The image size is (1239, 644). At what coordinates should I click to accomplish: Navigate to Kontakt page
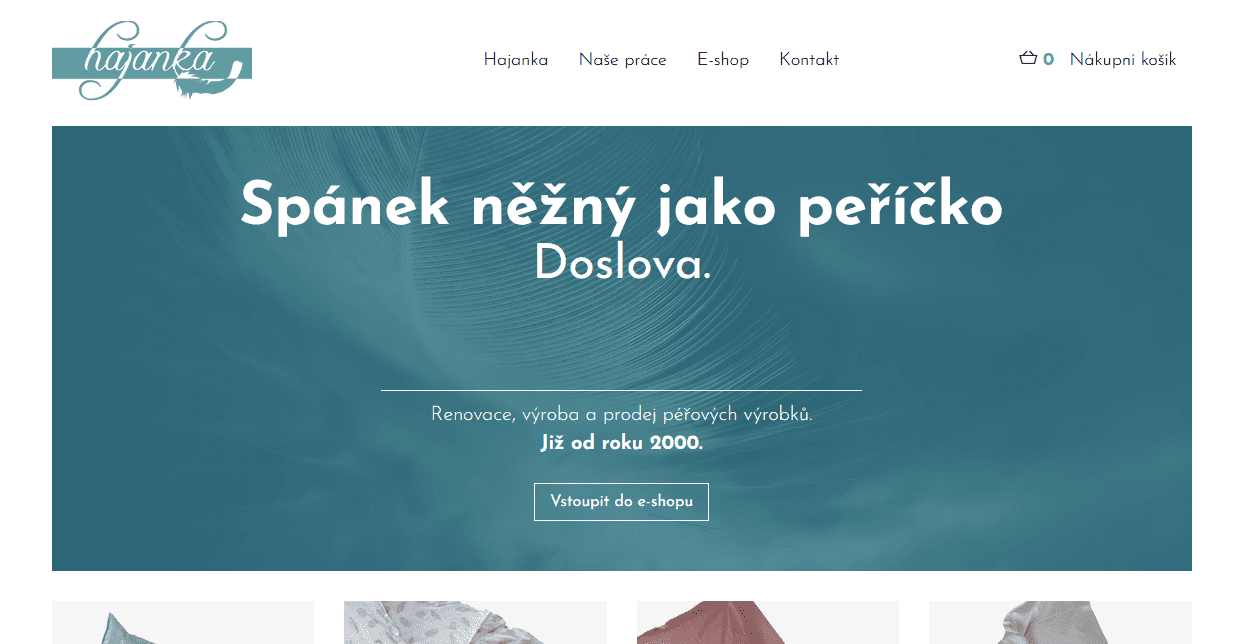(x=809, y=60)
